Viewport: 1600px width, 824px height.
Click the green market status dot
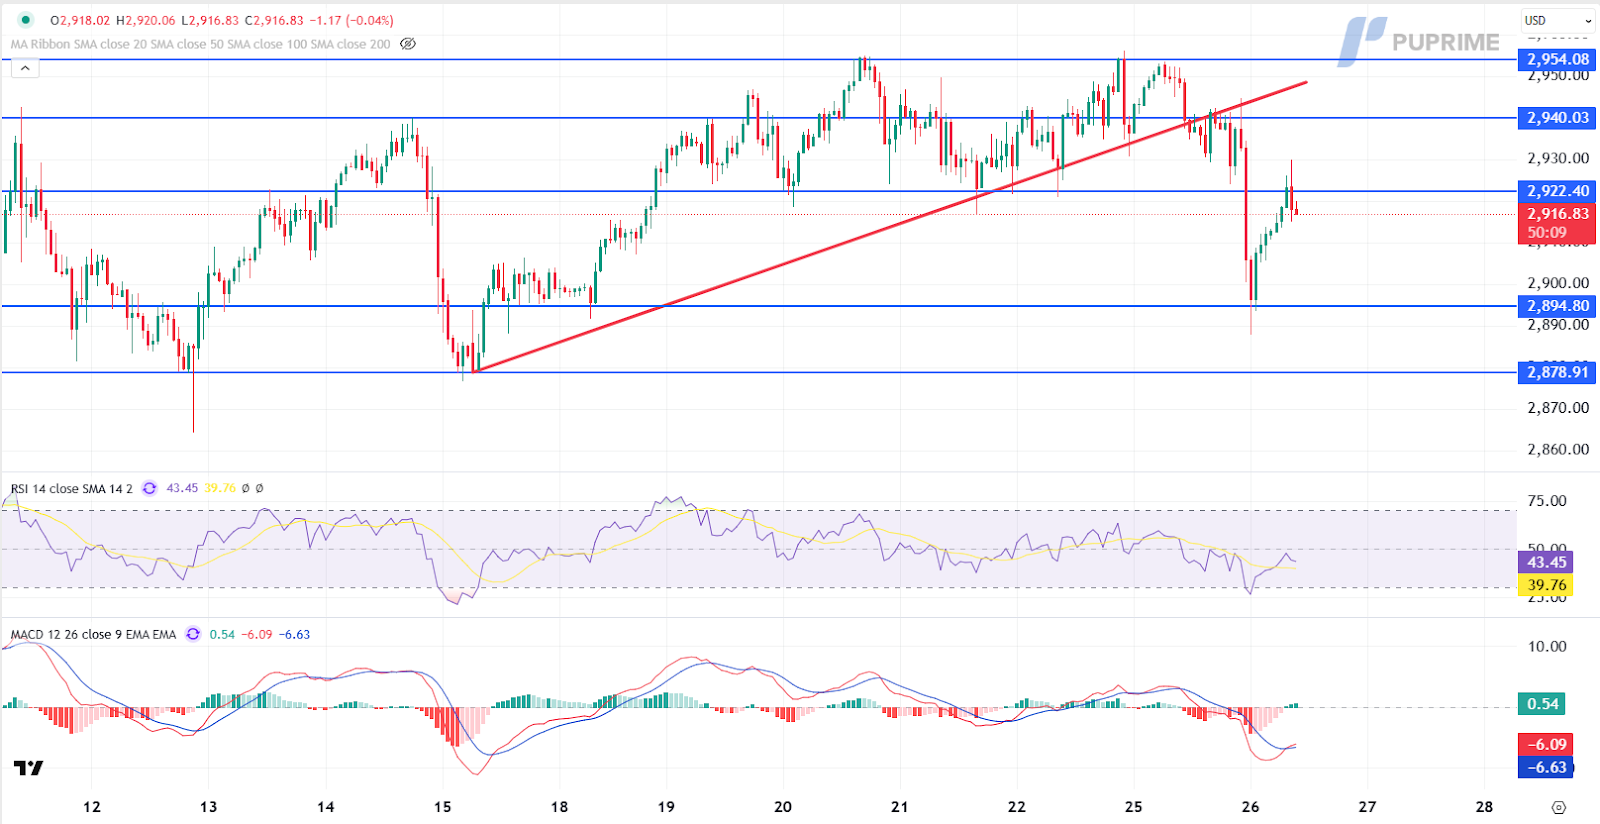(x=25, y=20)
